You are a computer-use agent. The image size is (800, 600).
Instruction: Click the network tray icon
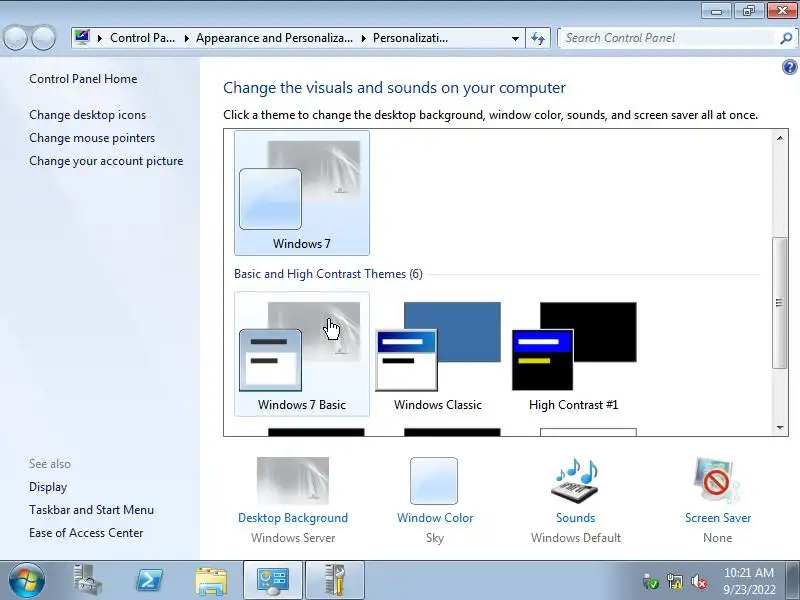[674, 581]
